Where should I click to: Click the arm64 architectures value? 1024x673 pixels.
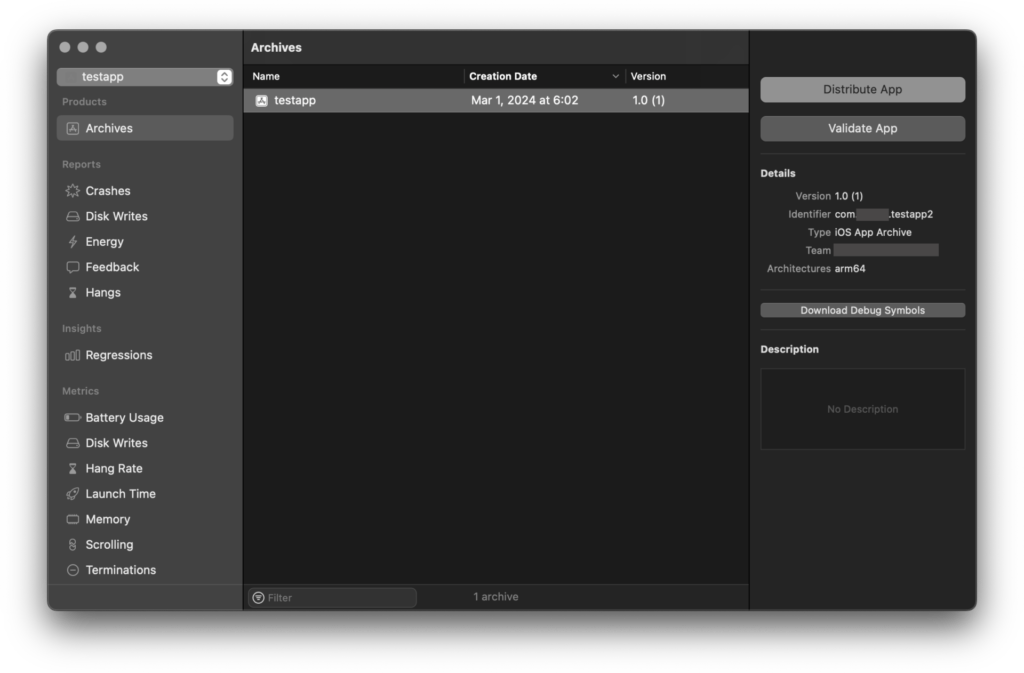pyautogui.click(x=850, y=269)
